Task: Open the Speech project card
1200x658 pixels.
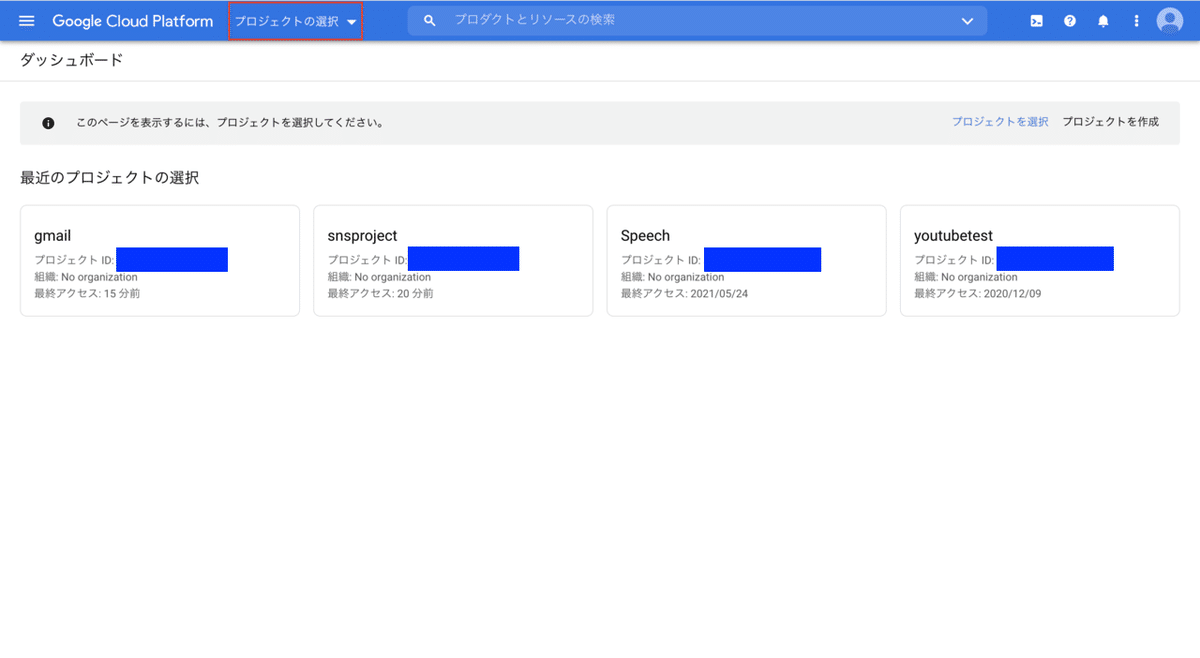Action: point(746,261)
